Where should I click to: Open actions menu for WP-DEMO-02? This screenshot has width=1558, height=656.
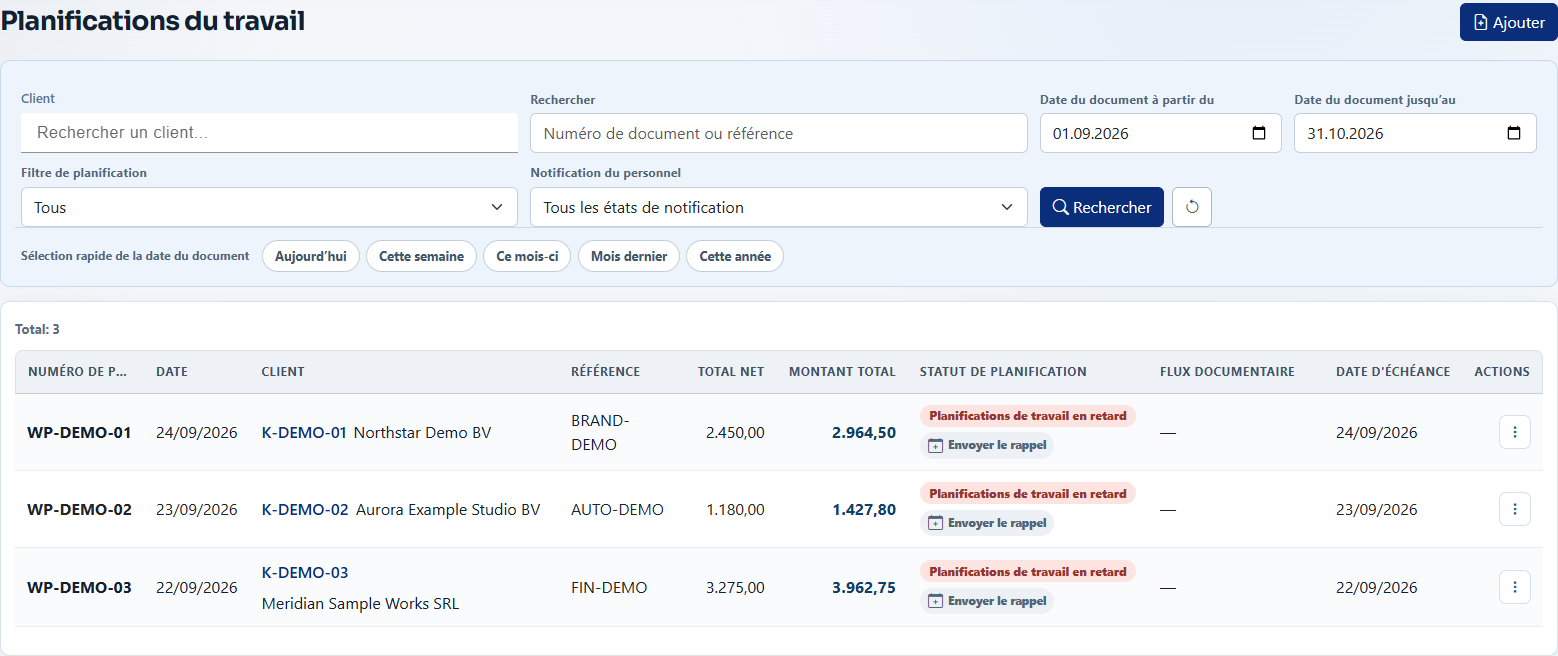point(1515,509)
